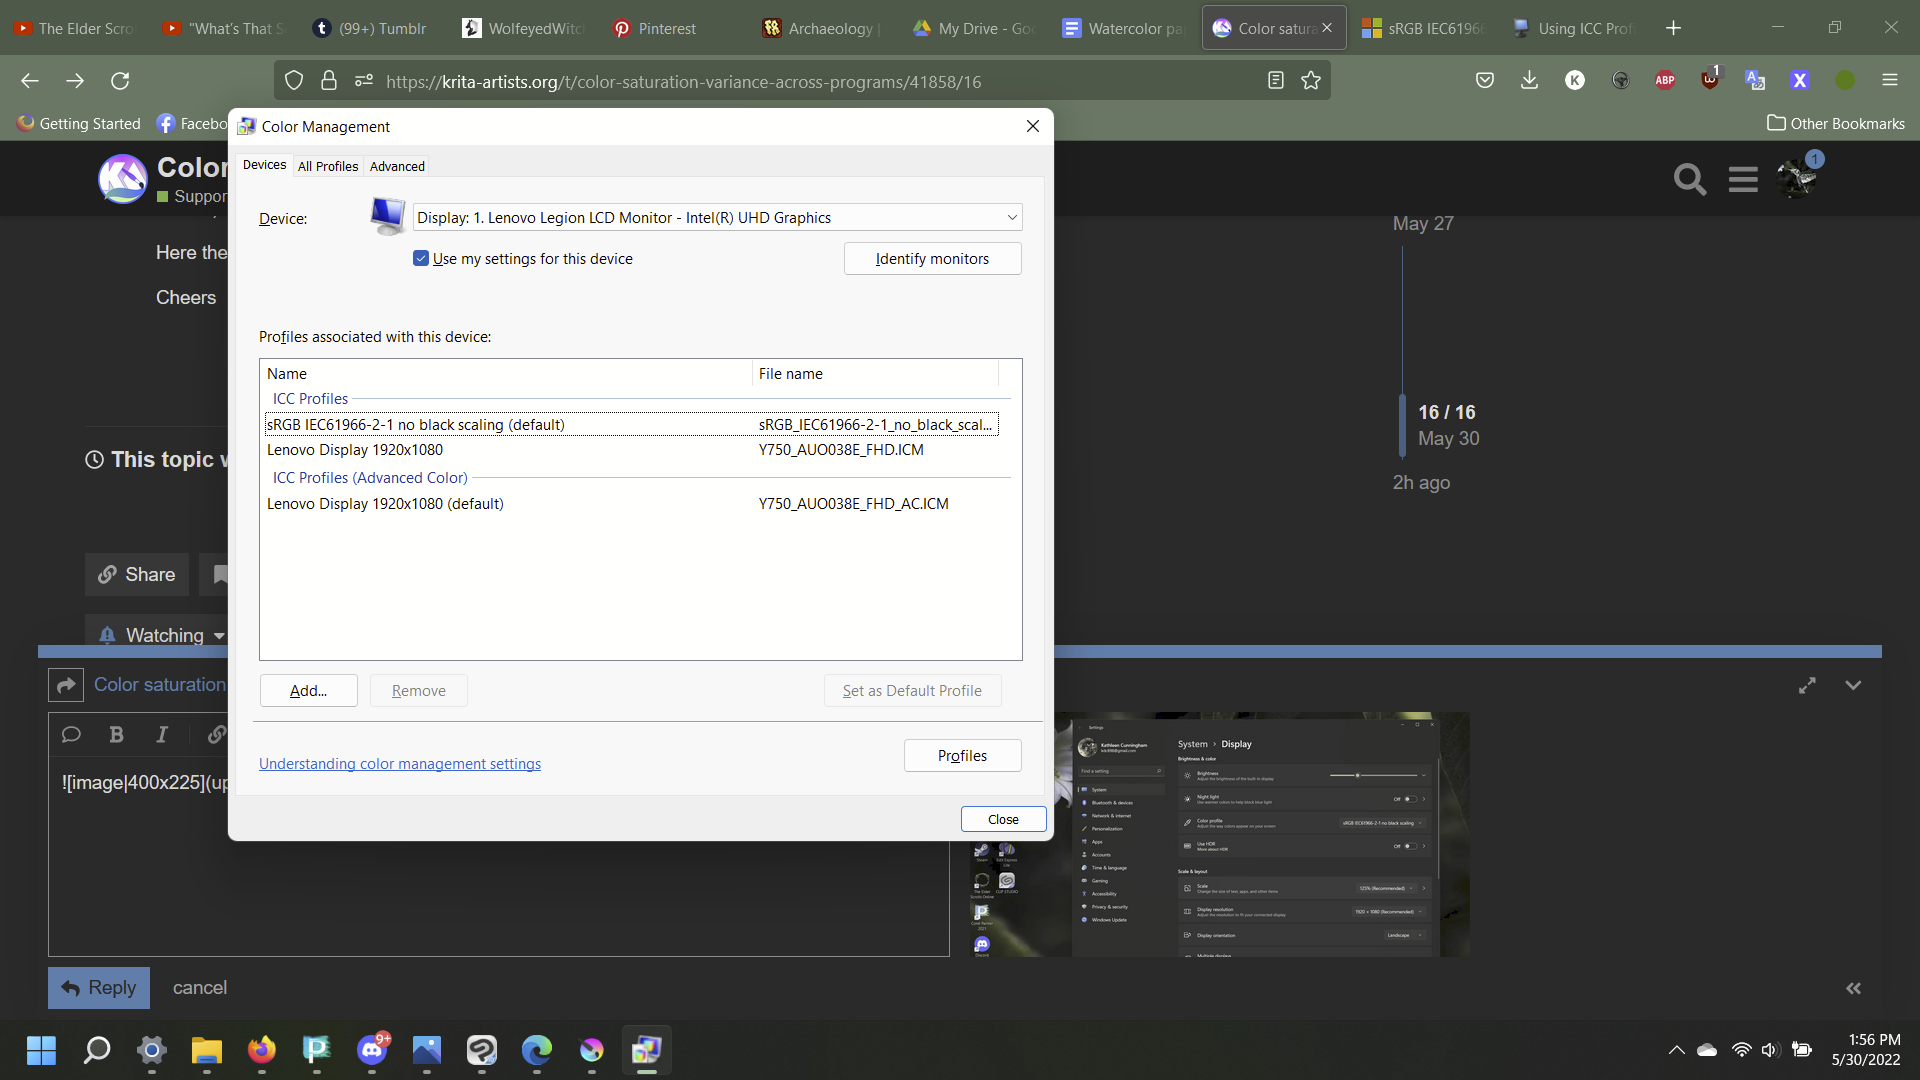Open the Device display dropdown

717,218
